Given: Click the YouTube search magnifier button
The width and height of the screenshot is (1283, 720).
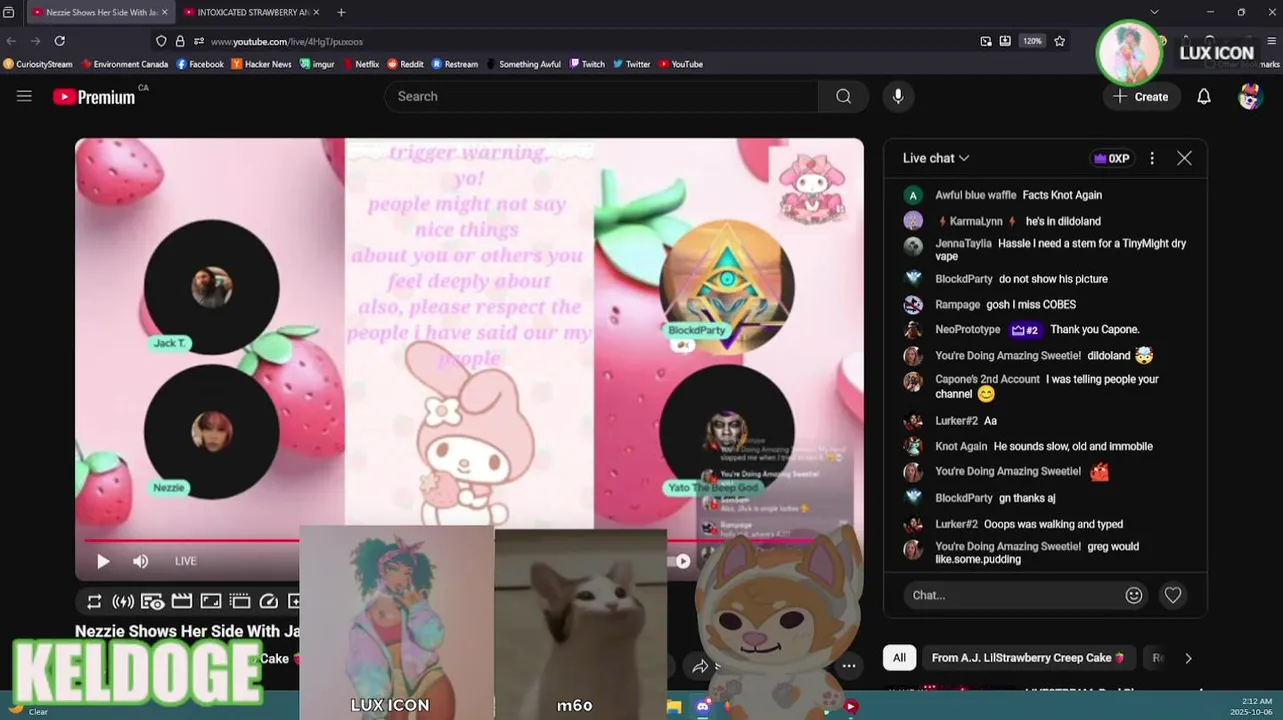Looking at the screenshot, I should (x=844, y=96).
